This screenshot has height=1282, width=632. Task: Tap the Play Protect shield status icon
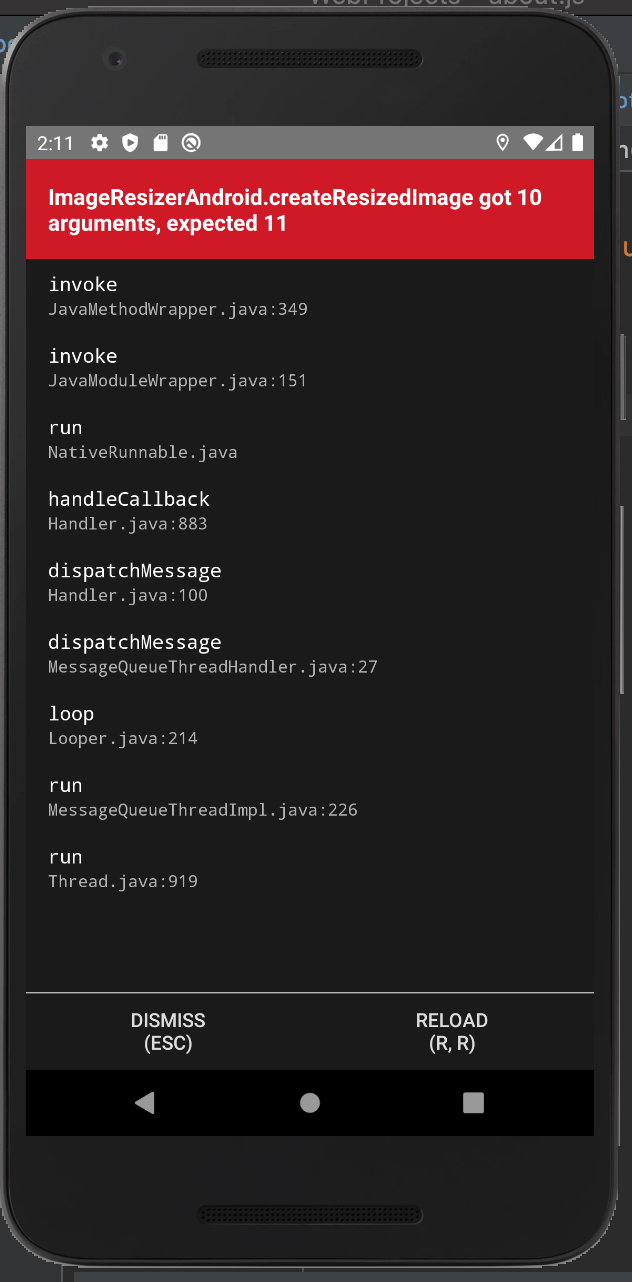[x=130, y=143]
